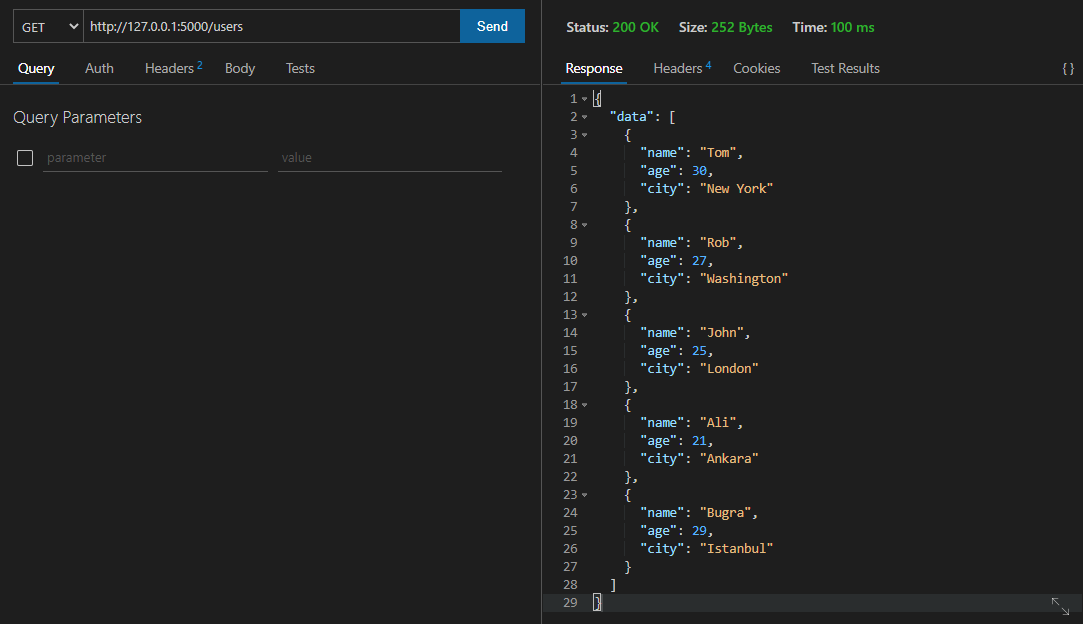Viewport: 1083px width, 624px height.
Task: Click the "Ali" name value
Action: [x=718, y=422]
